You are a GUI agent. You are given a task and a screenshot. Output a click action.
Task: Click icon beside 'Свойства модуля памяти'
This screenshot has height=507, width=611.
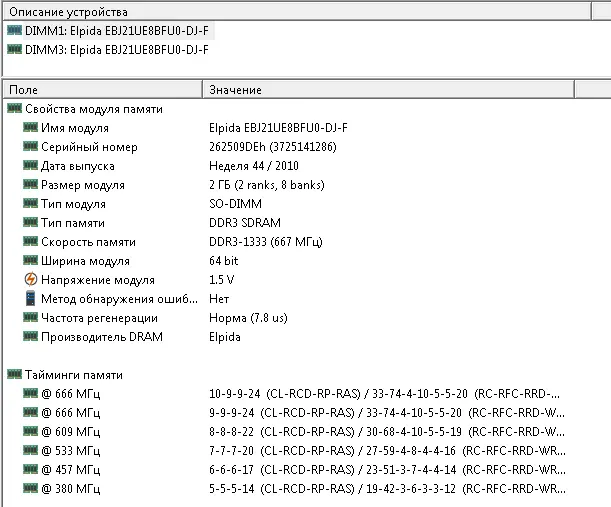tap(14, 108)
